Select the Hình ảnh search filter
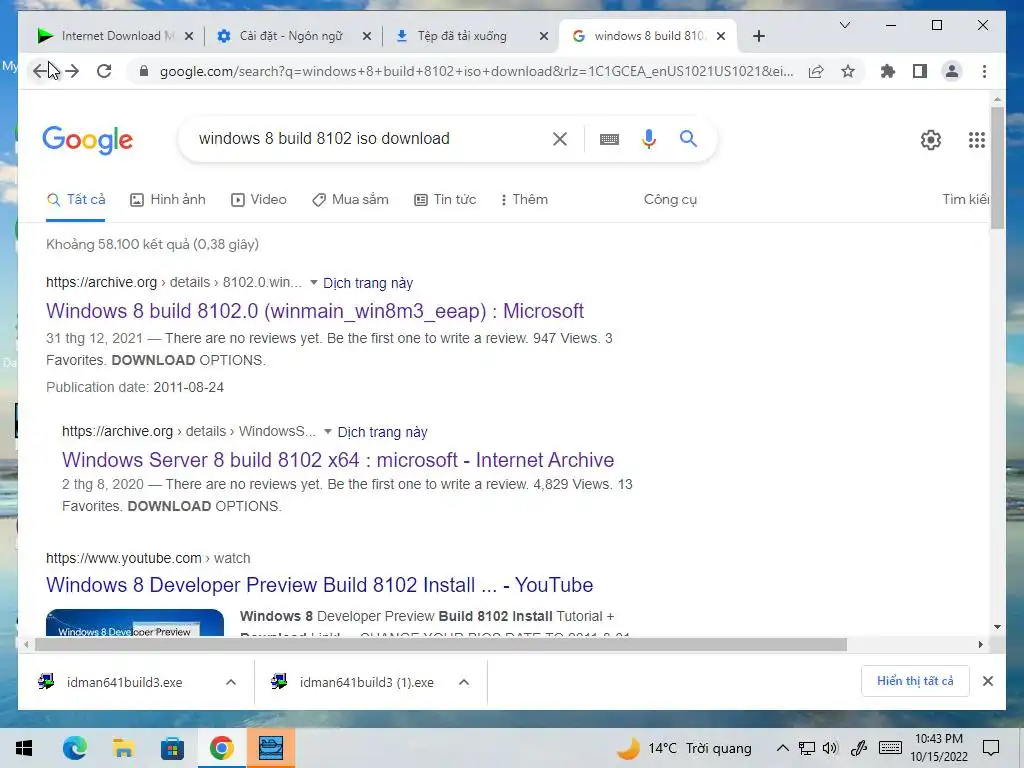Screen dimensions: 1024x768 click(x=168, y=200)
